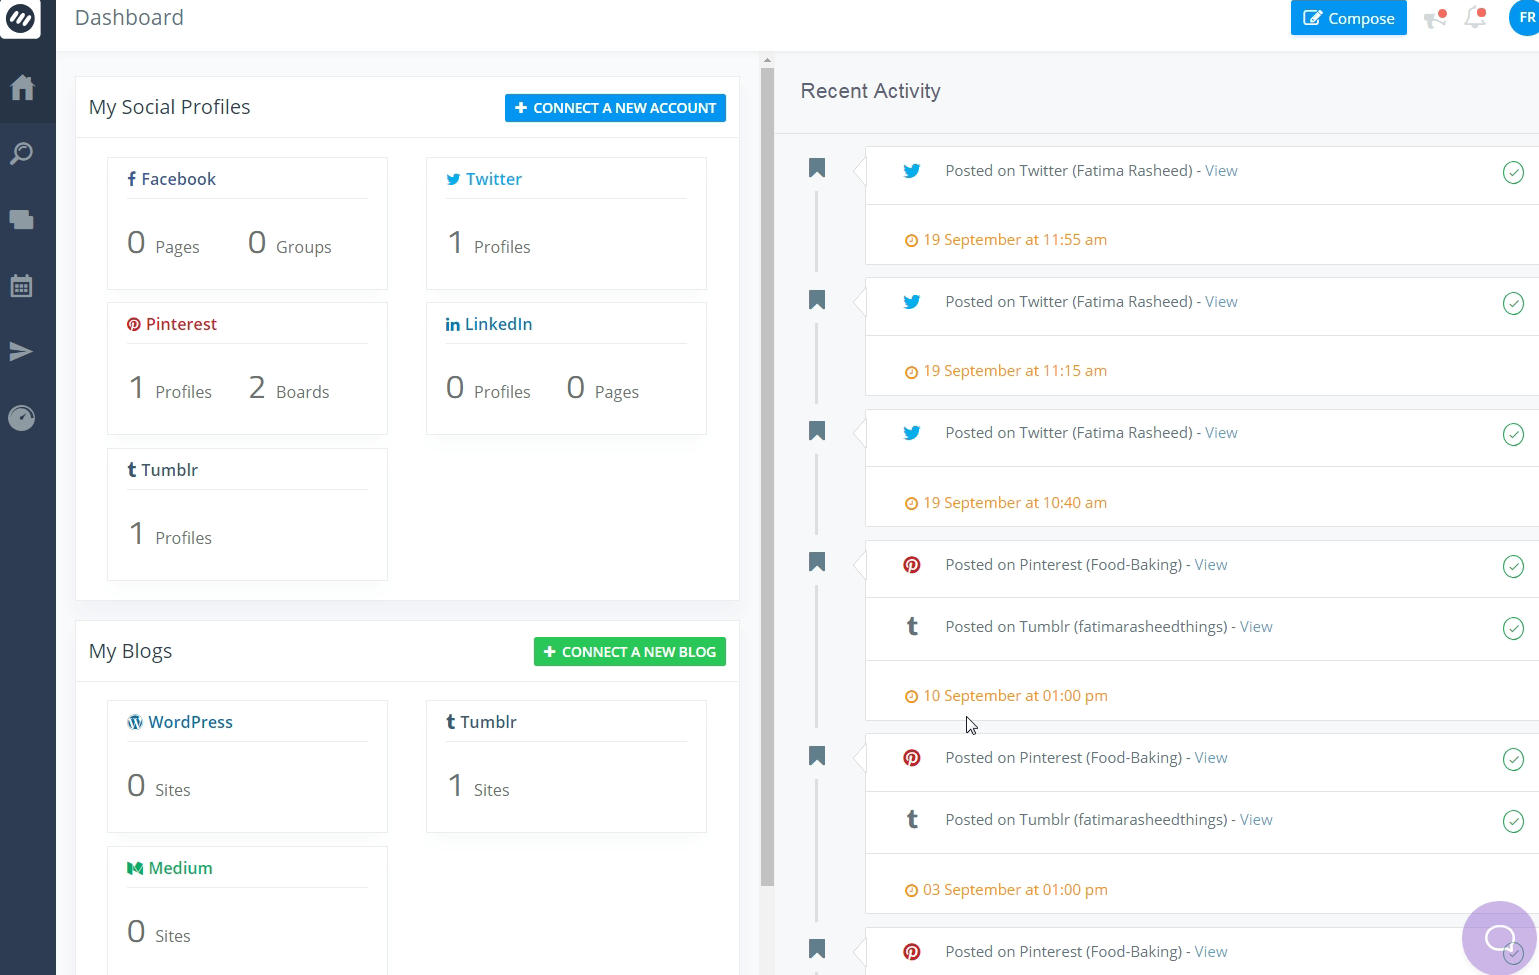This screenshot has height=975, width=1539.
Task: Click '19 September at 10:40 am' timestamp
Action: (x=1015, y=503)
